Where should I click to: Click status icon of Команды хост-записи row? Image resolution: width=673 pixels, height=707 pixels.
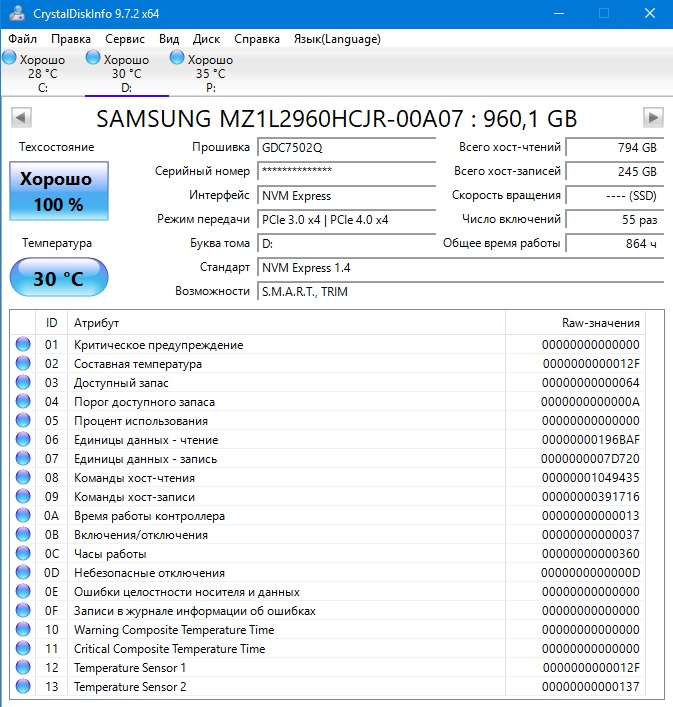23,496
